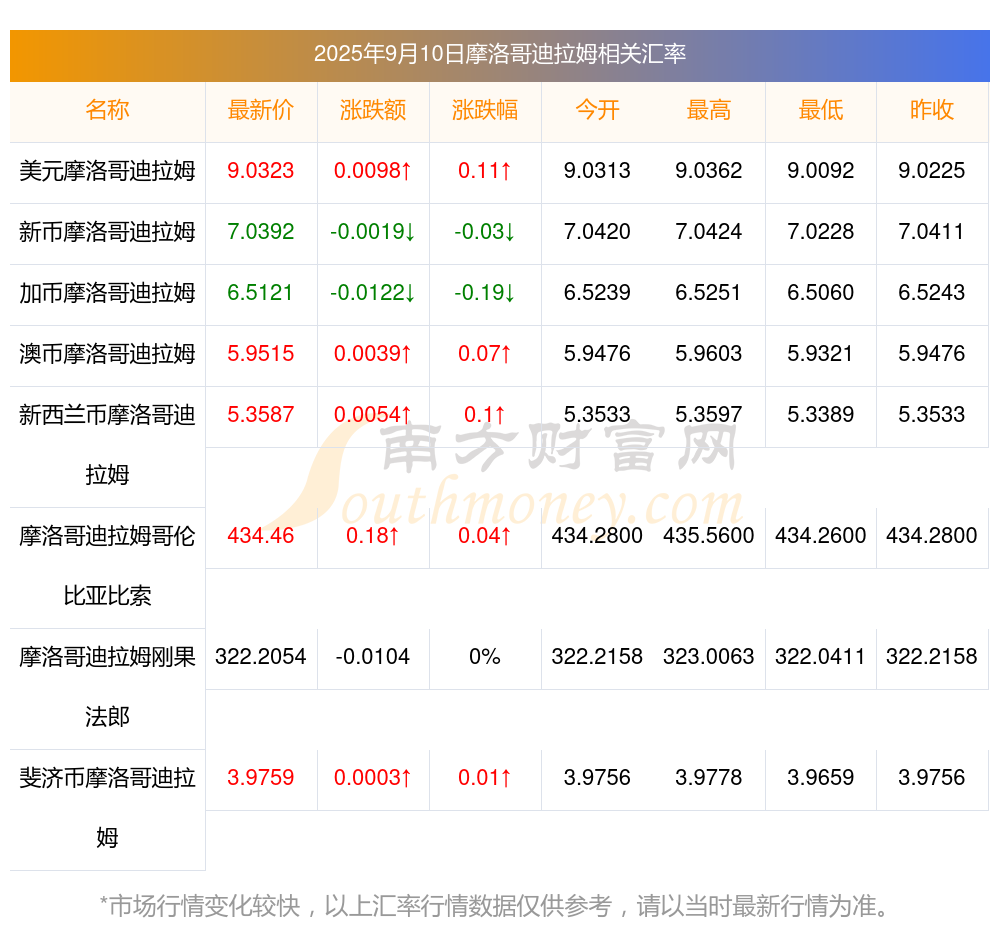The width and height of the screenshot is (1000, 937).
Task: Click the 涨跌幅 column header
Action: [x=485, y=110]
